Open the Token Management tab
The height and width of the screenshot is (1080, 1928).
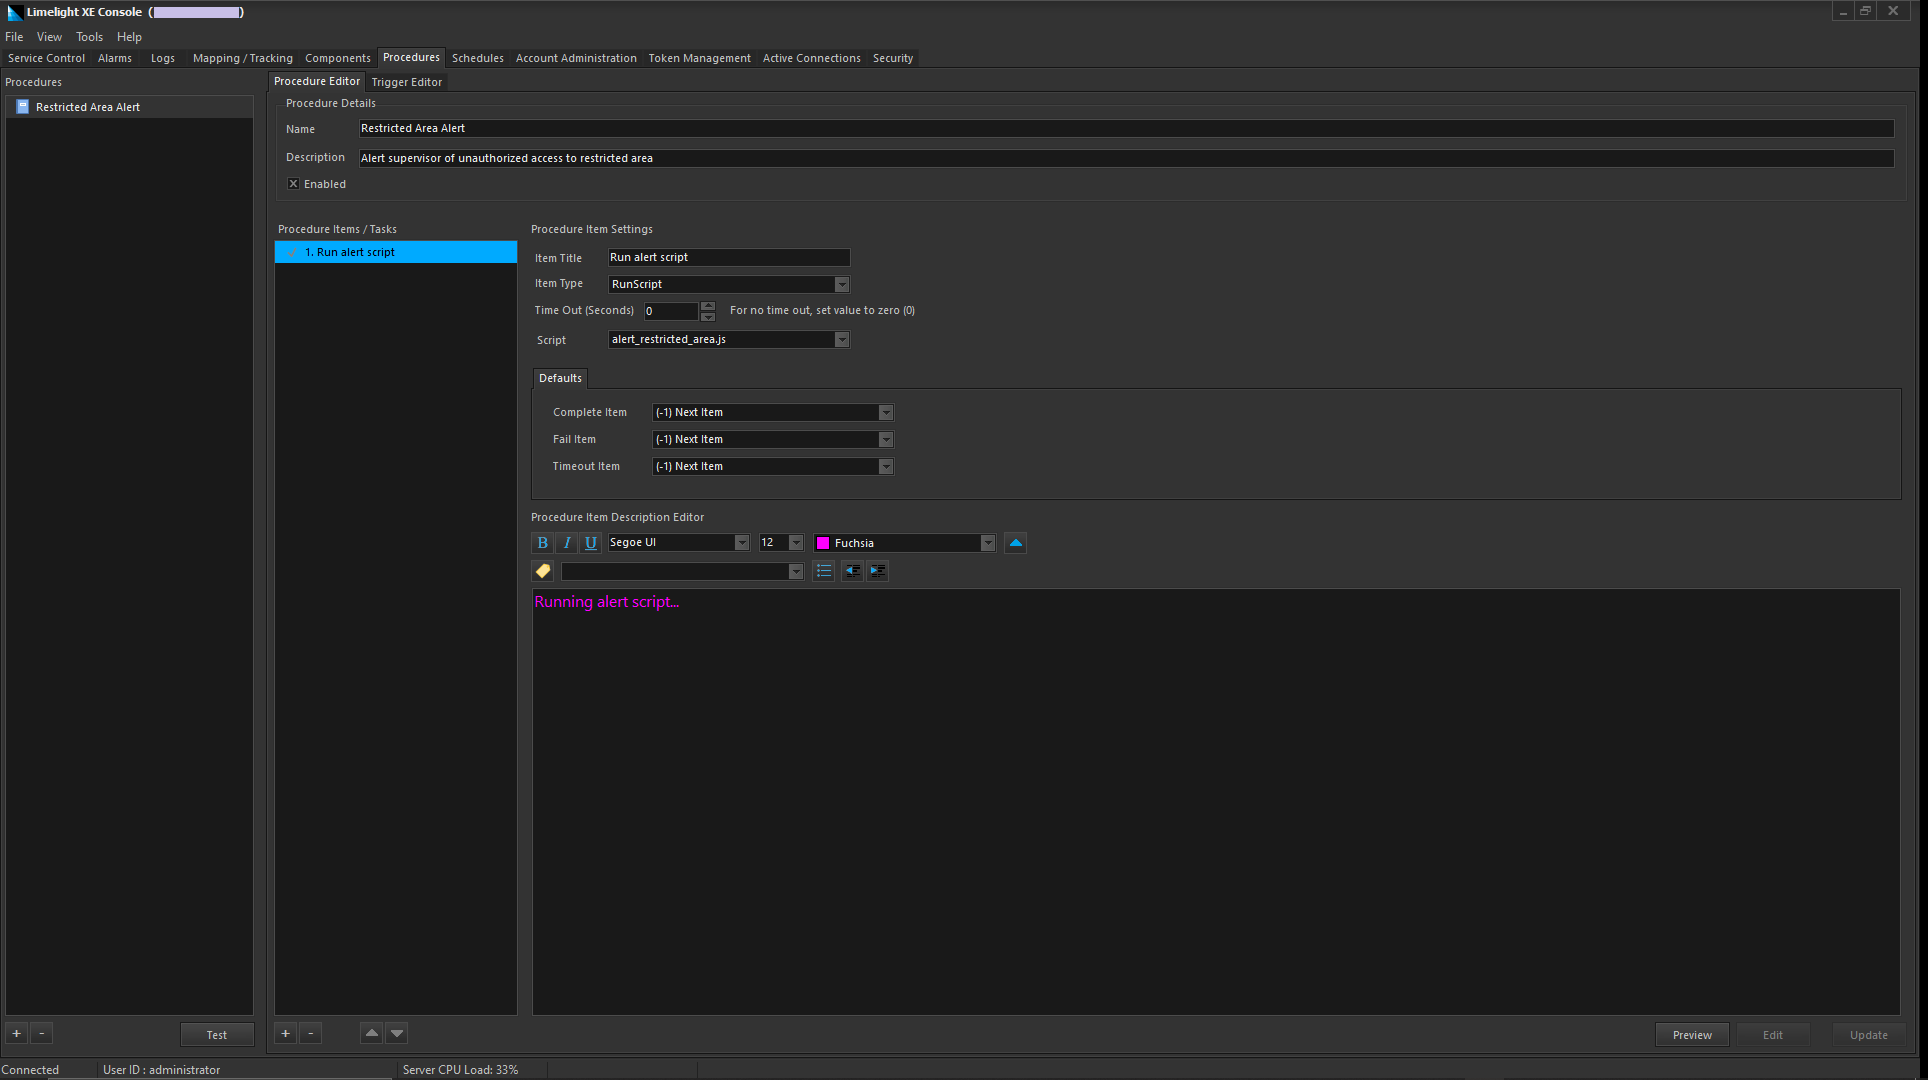pyautogui.click(x=699, y=58)
